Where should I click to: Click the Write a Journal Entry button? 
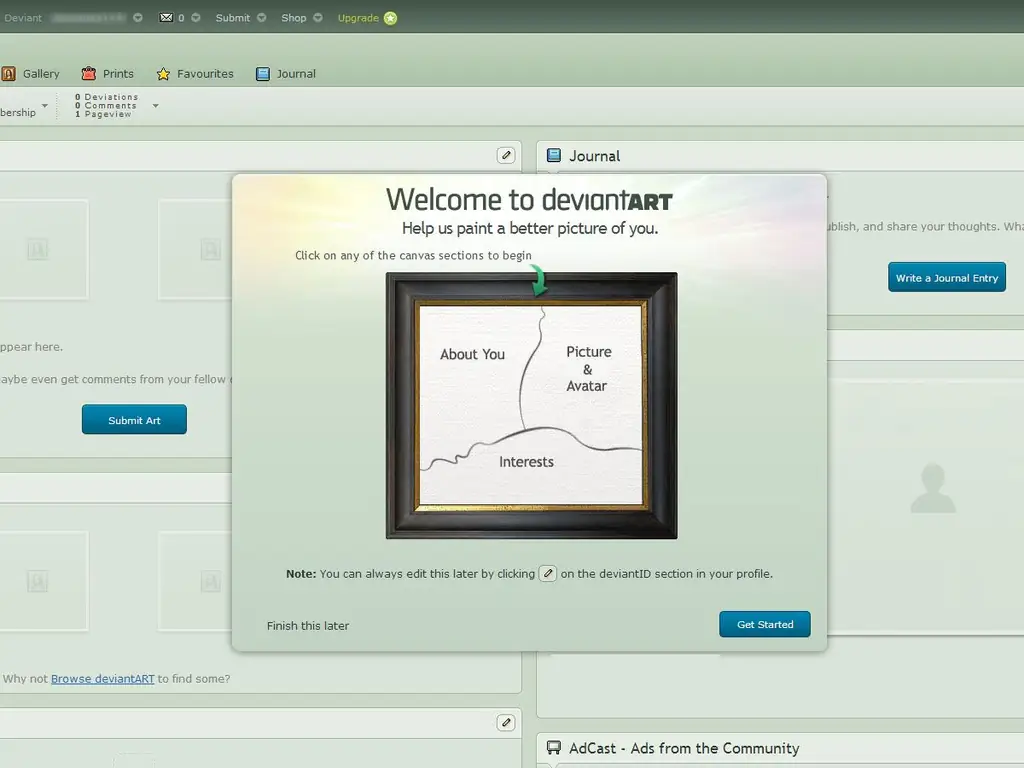click(947, 278)
